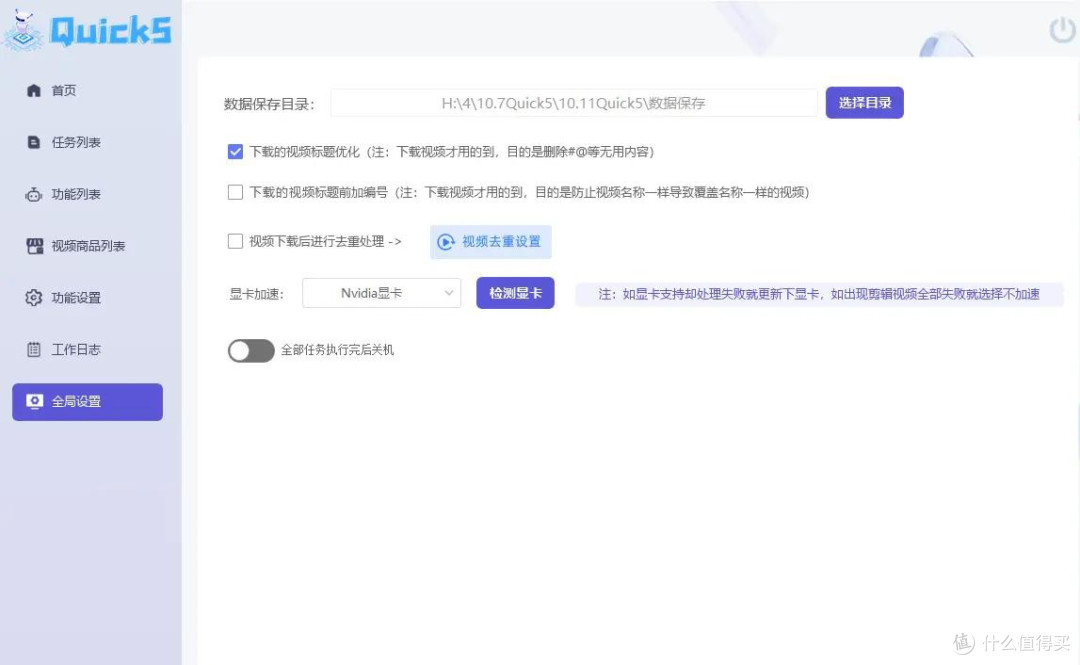Click the document icon beside 任务列表

34,142
